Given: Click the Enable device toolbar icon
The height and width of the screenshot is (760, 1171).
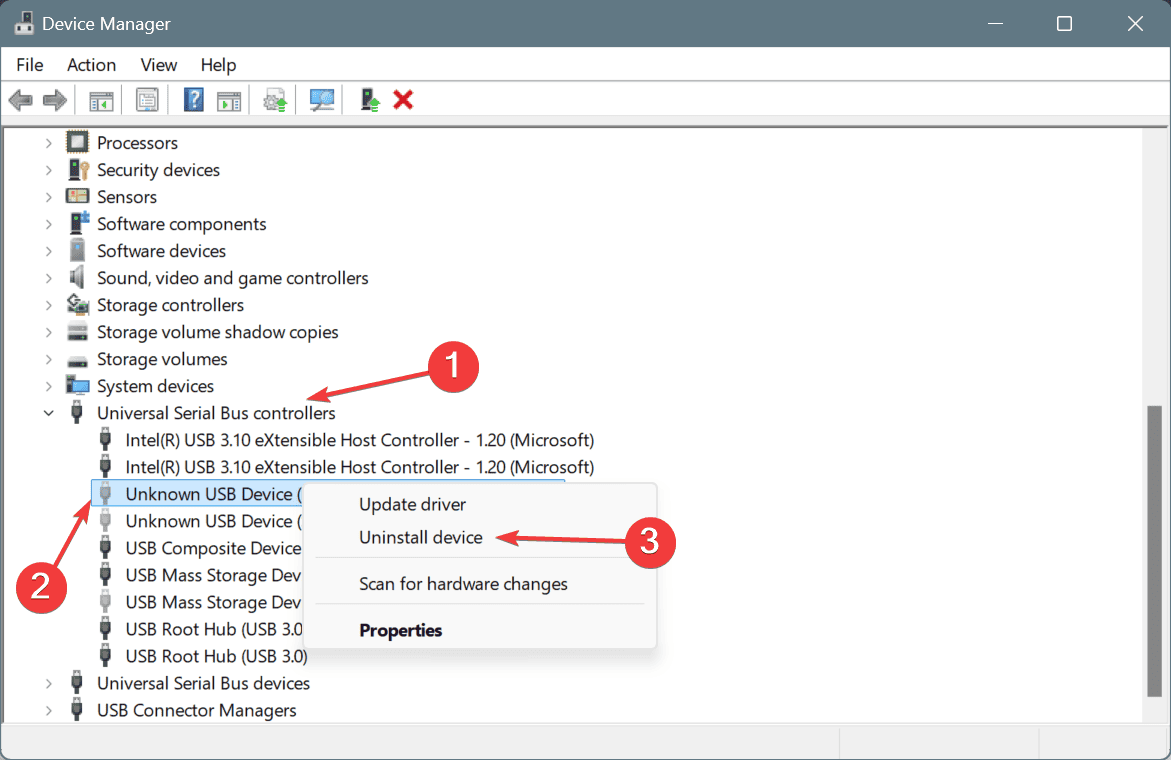Looking at the screenshot, I should 370,100.
